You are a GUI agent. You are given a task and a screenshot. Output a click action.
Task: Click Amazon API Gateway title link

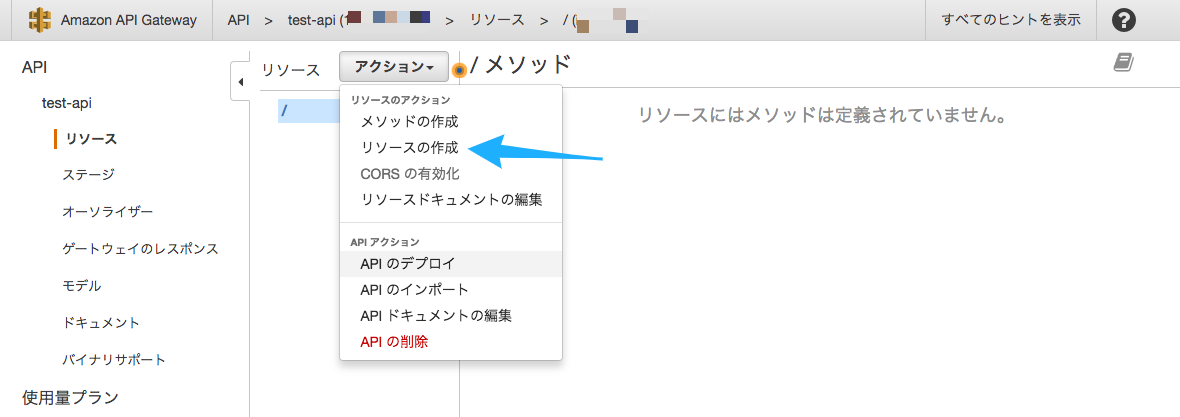click(129, 20)
